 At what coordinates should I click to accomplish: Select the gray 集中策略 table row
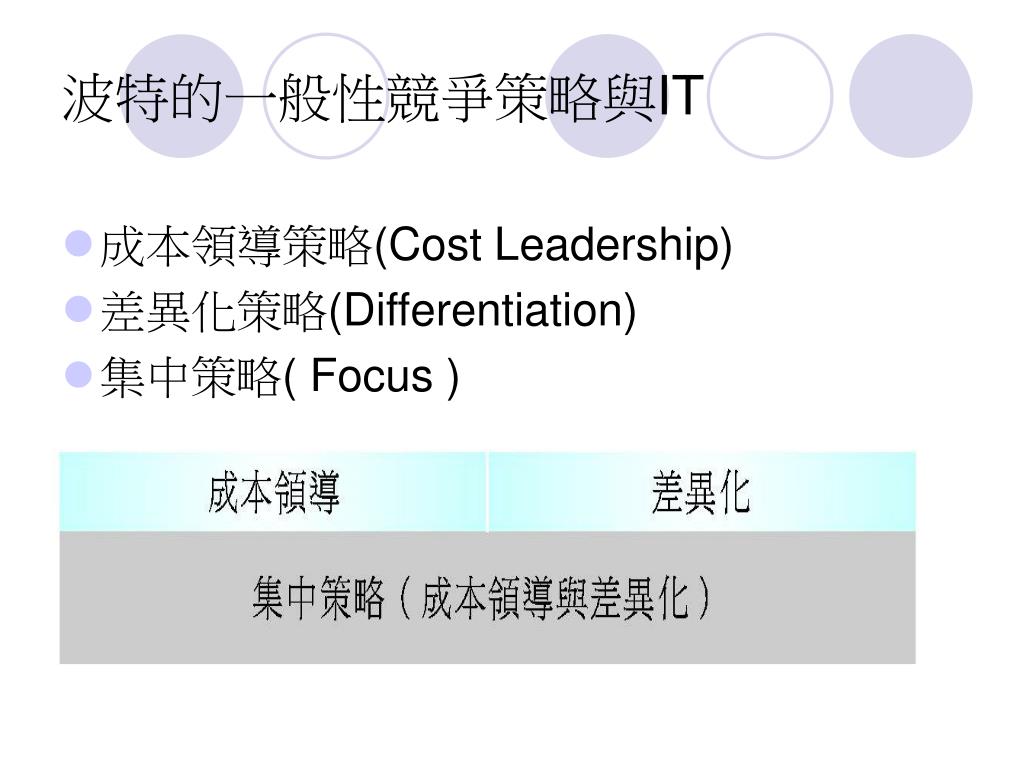click(x=487, y=598)
